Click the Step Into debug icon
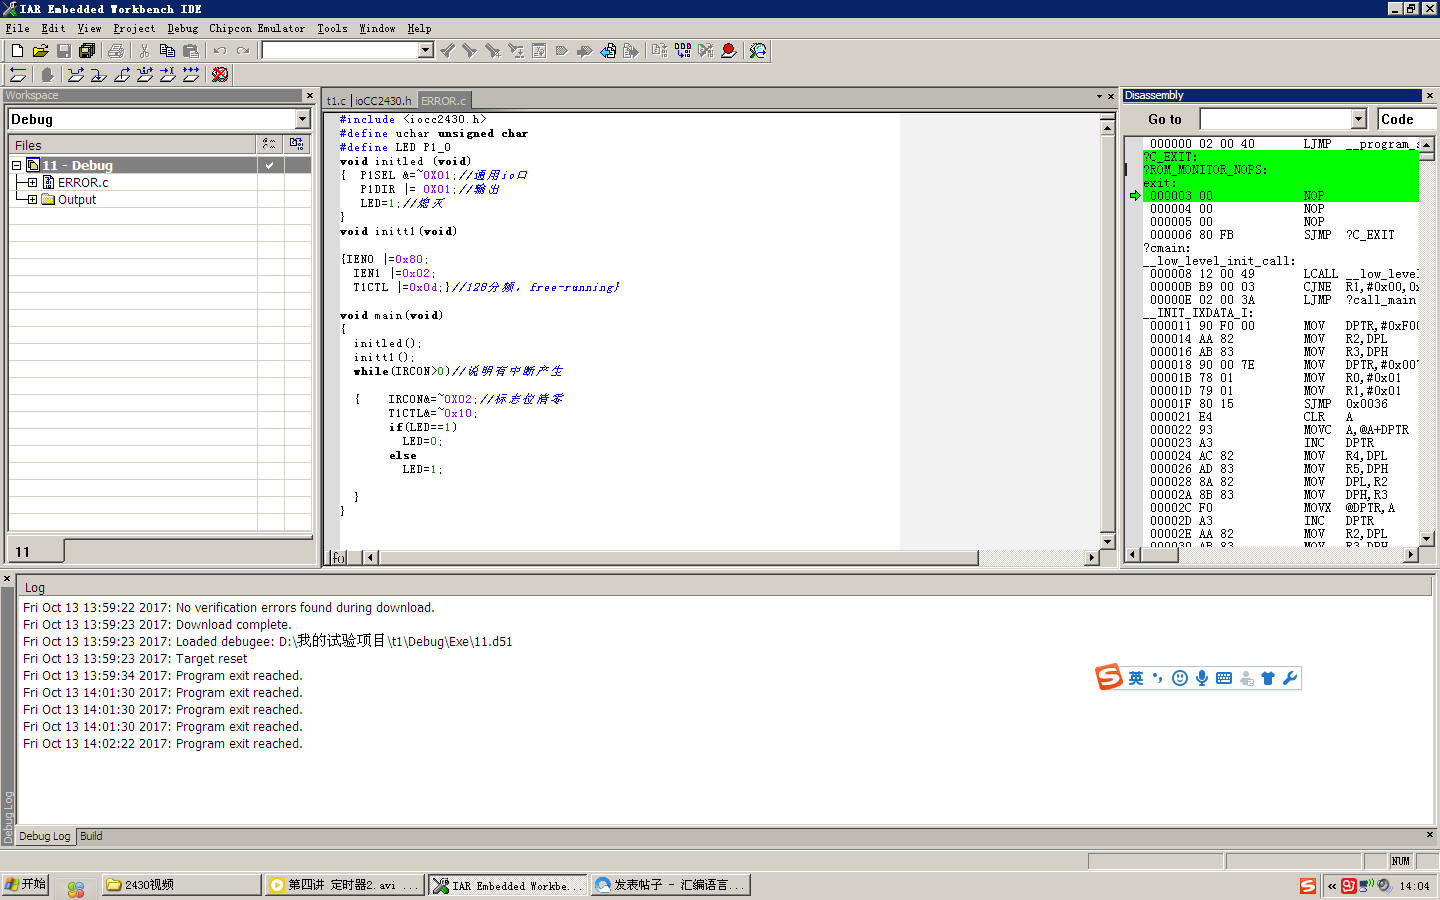Viewport: 1440px width, 900px height. (x=98, y=75)
